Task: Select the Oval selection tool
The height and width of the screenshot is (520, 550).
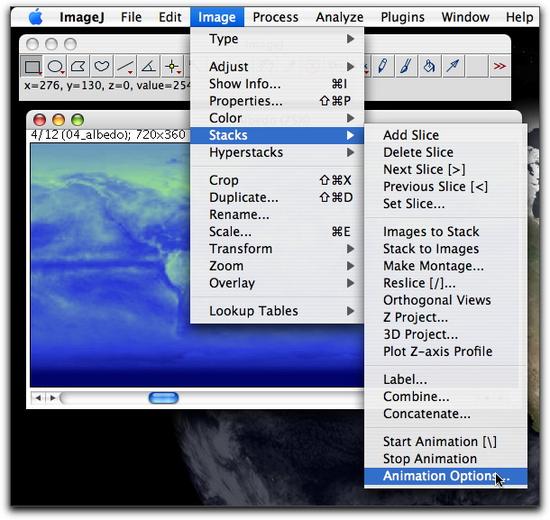Action: [x=55, y=66]
